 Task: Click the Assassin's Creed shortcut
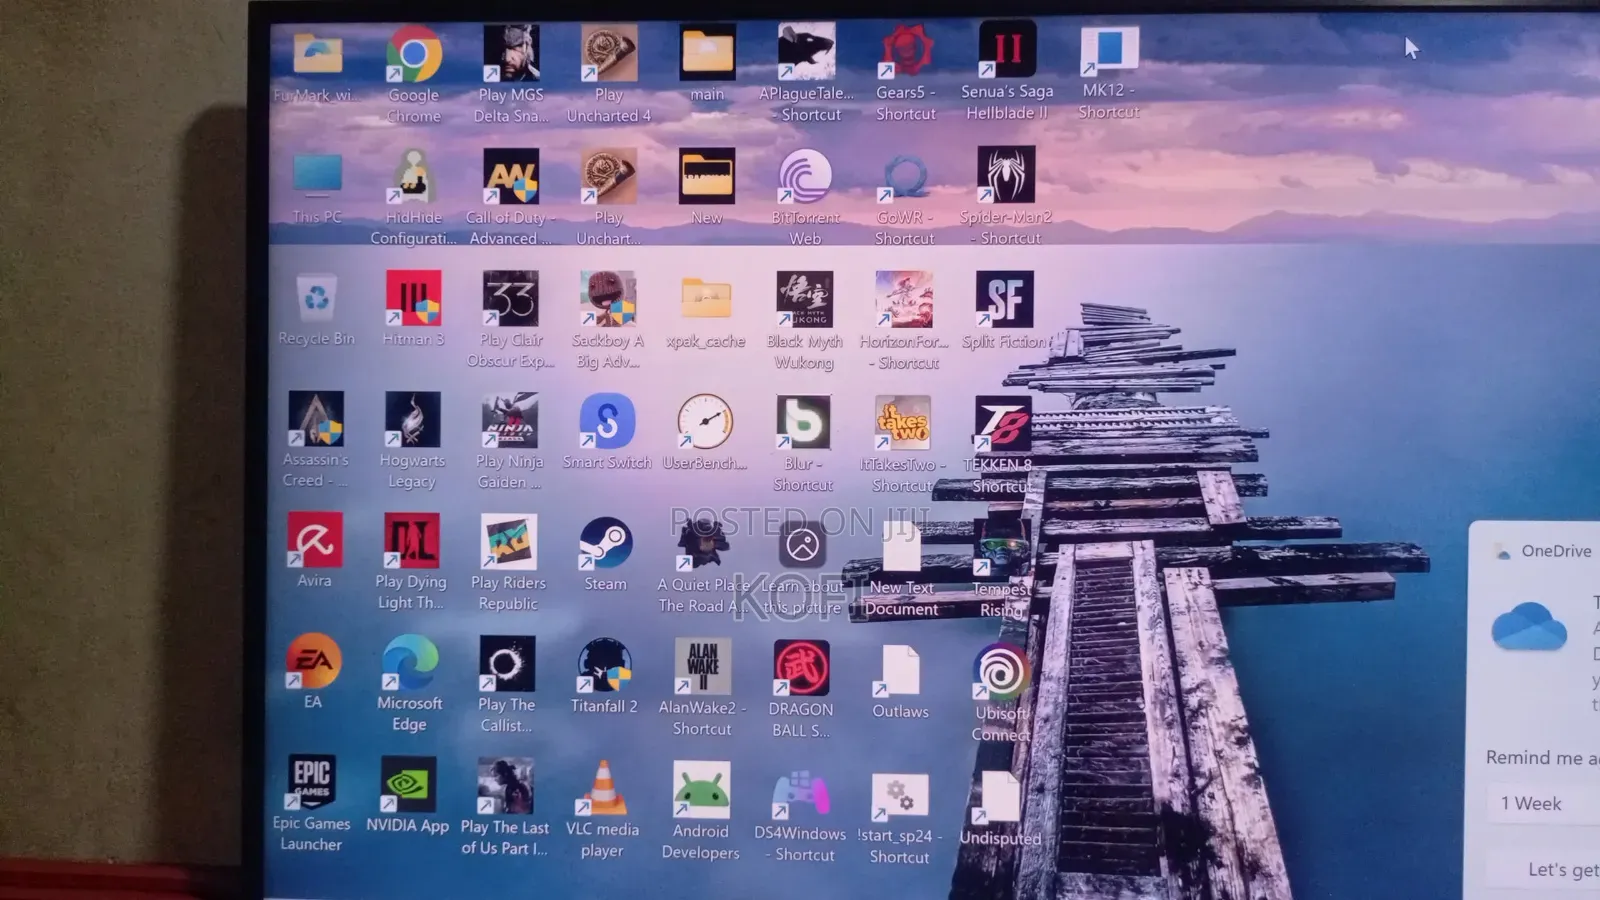(x=316, y=419)
